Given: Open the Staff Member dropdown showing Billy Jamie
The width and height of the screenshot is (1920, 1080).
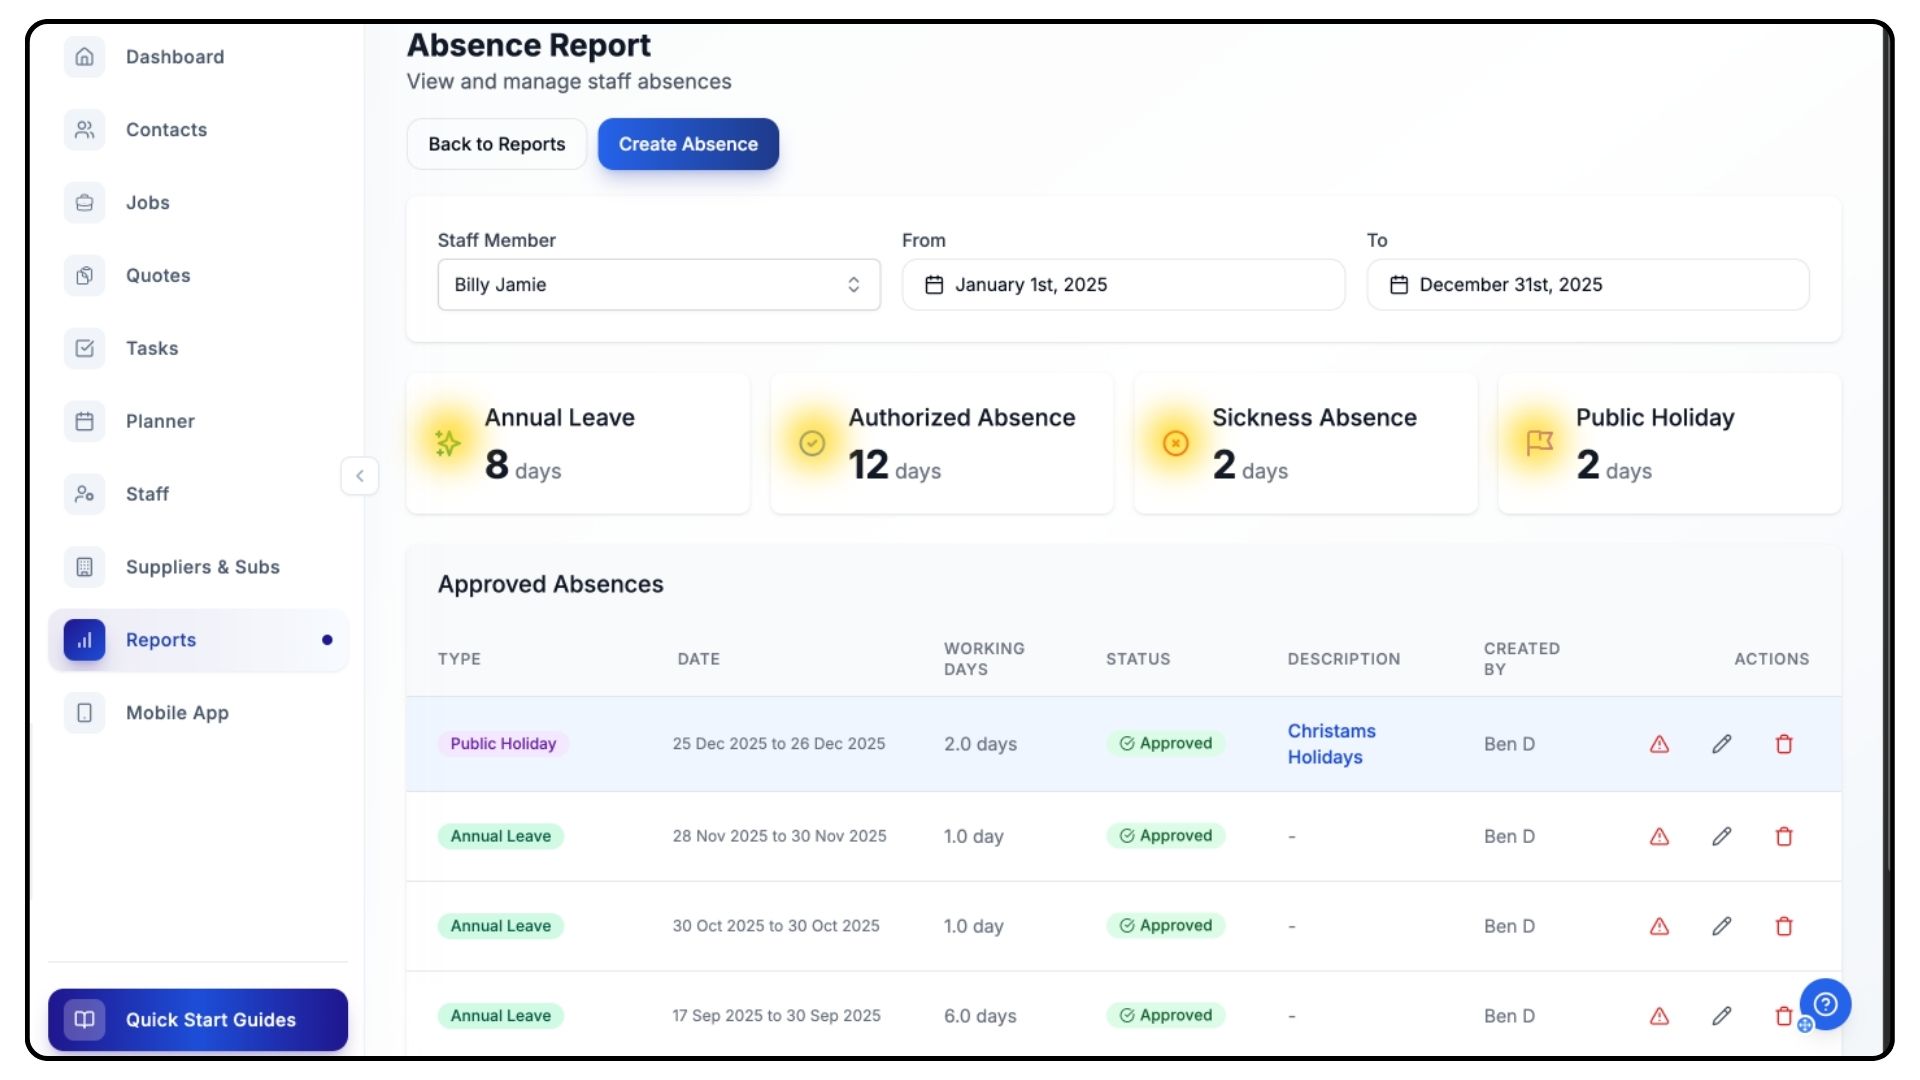Looking at the screenshot, I should (x=658, y=285).
